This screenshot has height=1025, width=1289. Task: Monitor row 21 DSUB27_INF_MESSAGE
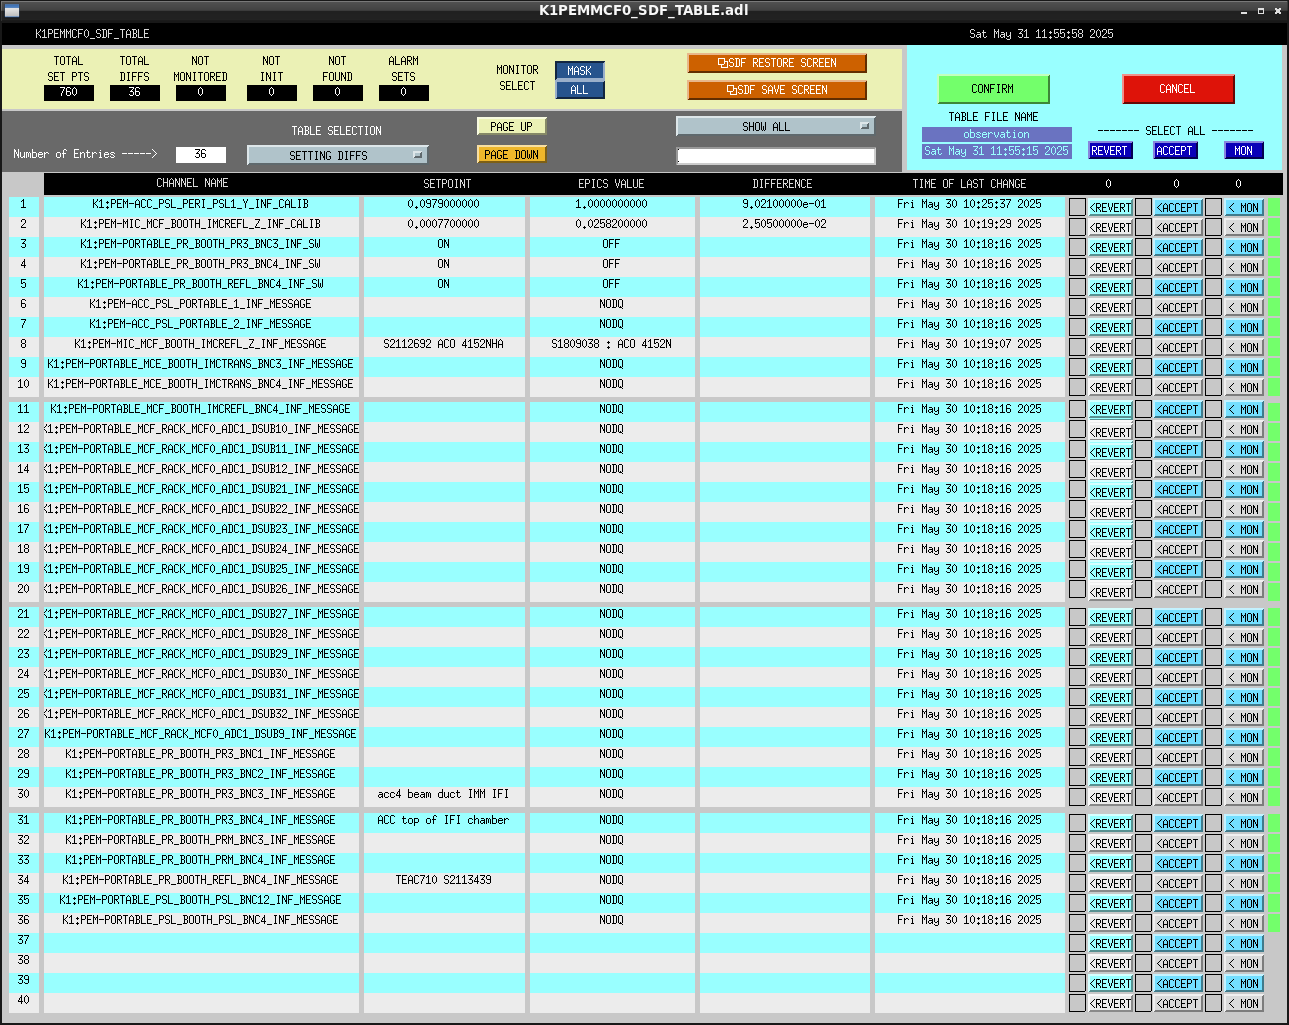pos(1244,618)
